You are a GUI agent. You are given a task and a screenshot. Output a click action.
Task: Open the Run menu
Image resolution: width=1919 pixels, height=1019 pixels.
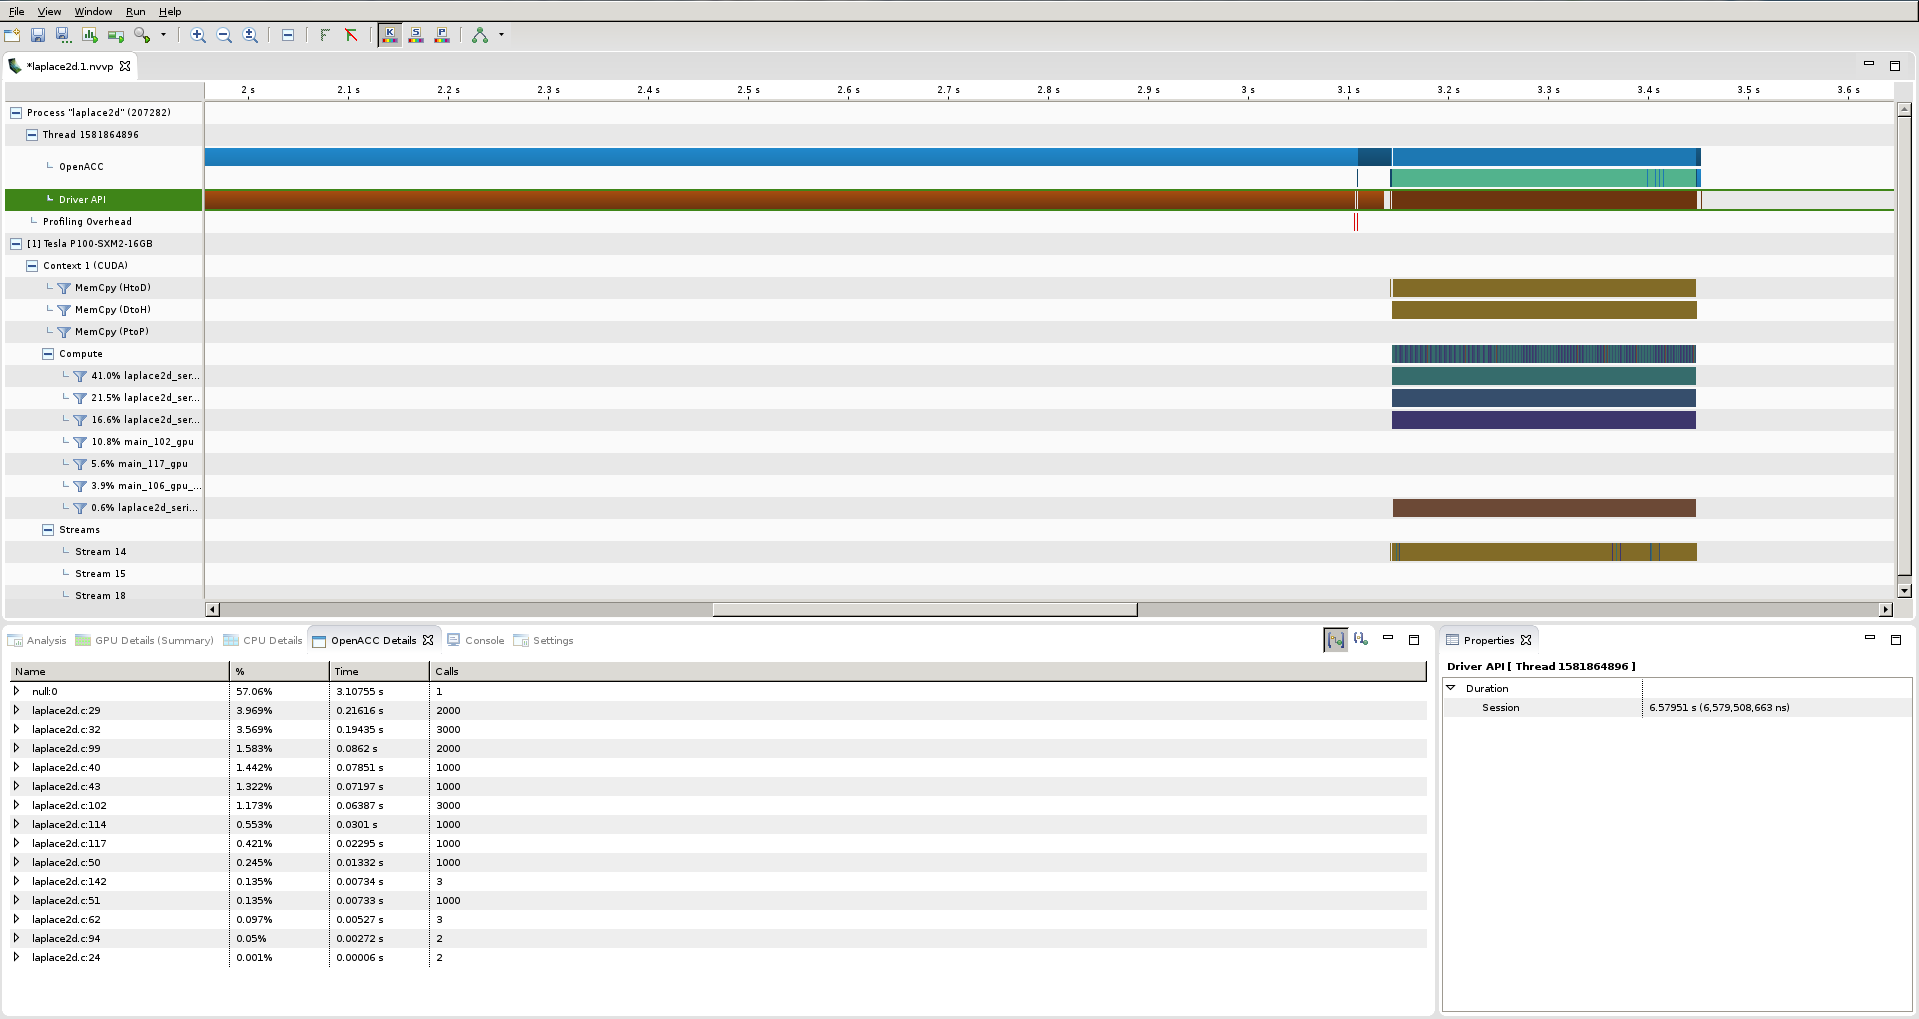click(135, 12)
